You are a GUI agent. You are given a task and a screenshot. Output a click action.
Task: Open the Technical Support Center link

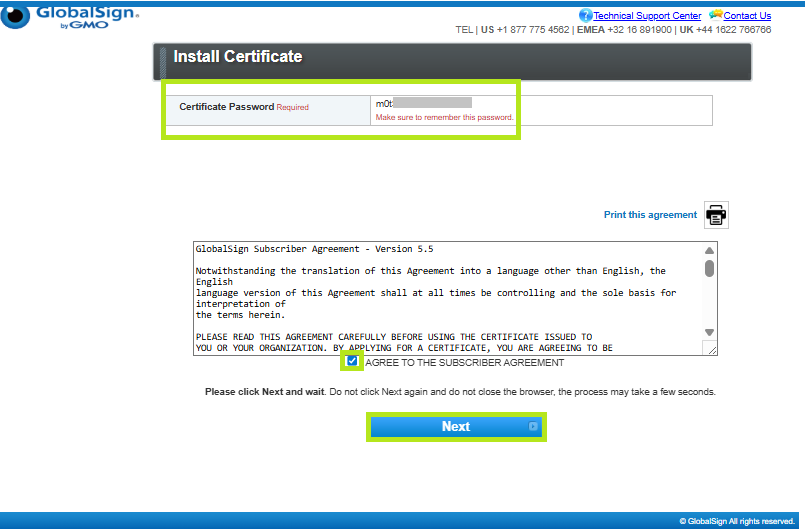tap(647, 16)
